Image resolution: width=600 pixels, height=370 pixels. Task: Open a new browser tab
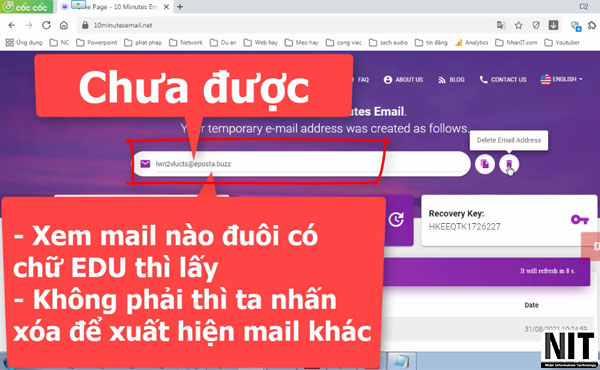click(180, 7)
